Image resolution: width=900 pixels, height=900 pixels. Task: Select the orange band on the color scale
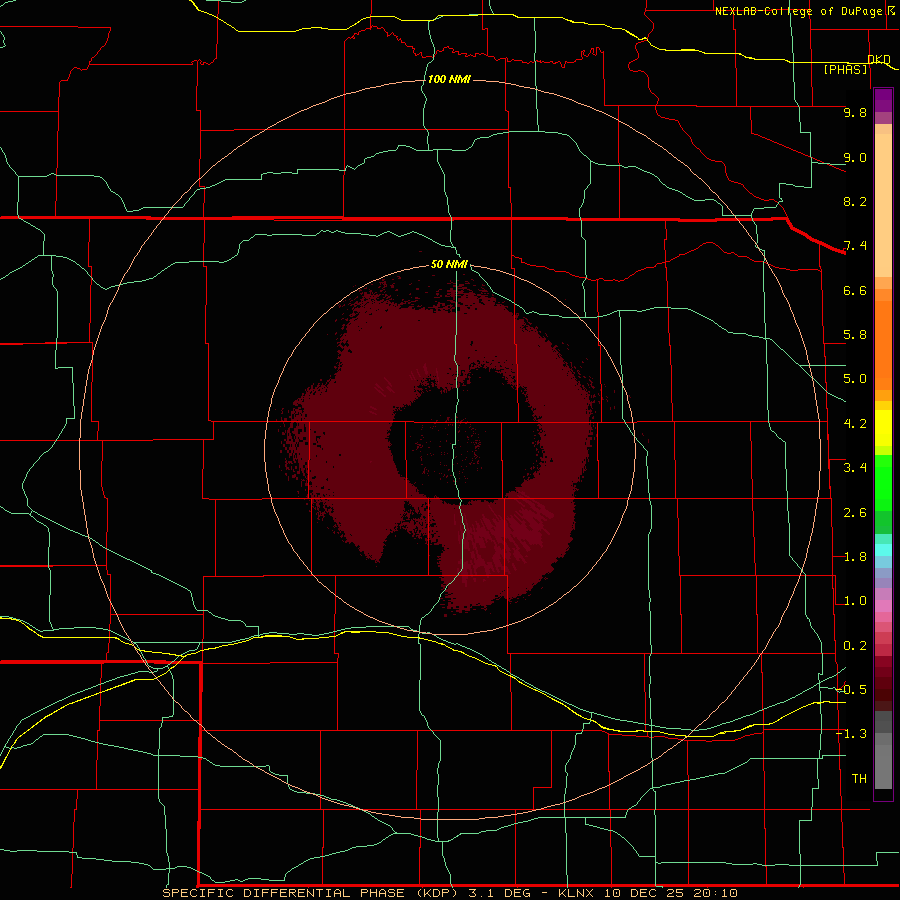click(883, 346)
